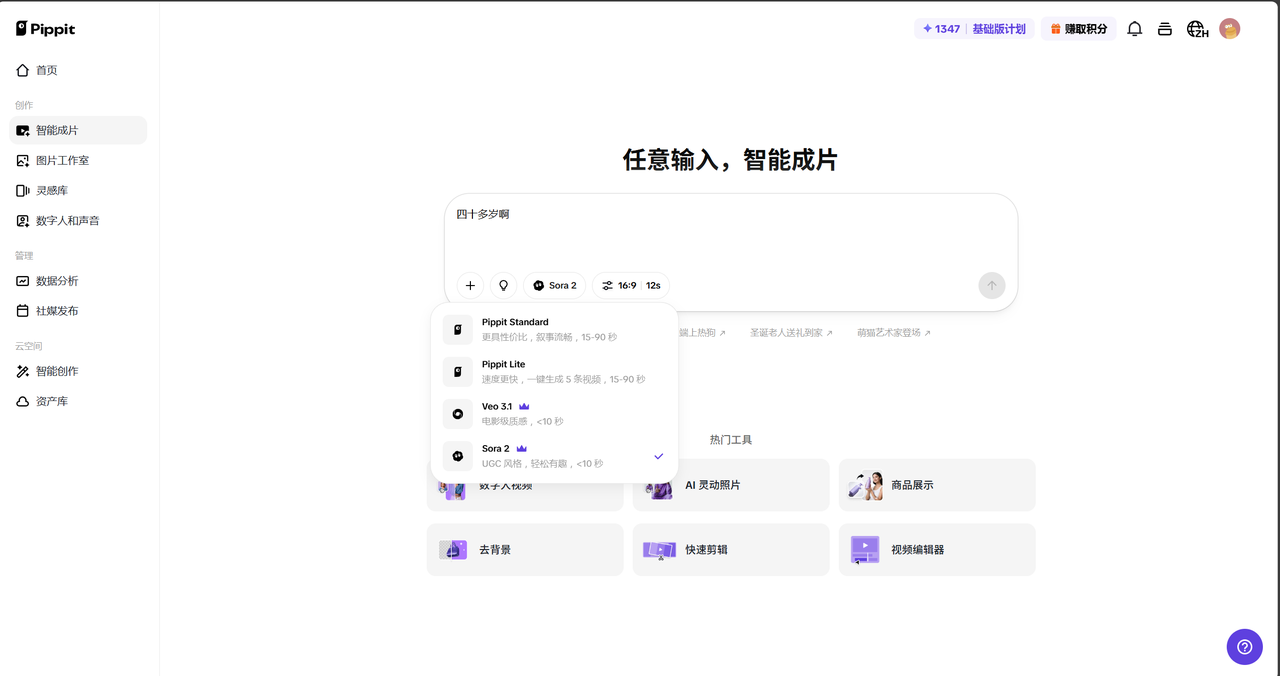
Task: Click the plus icon to add attachment
Action: coord(470,285)
